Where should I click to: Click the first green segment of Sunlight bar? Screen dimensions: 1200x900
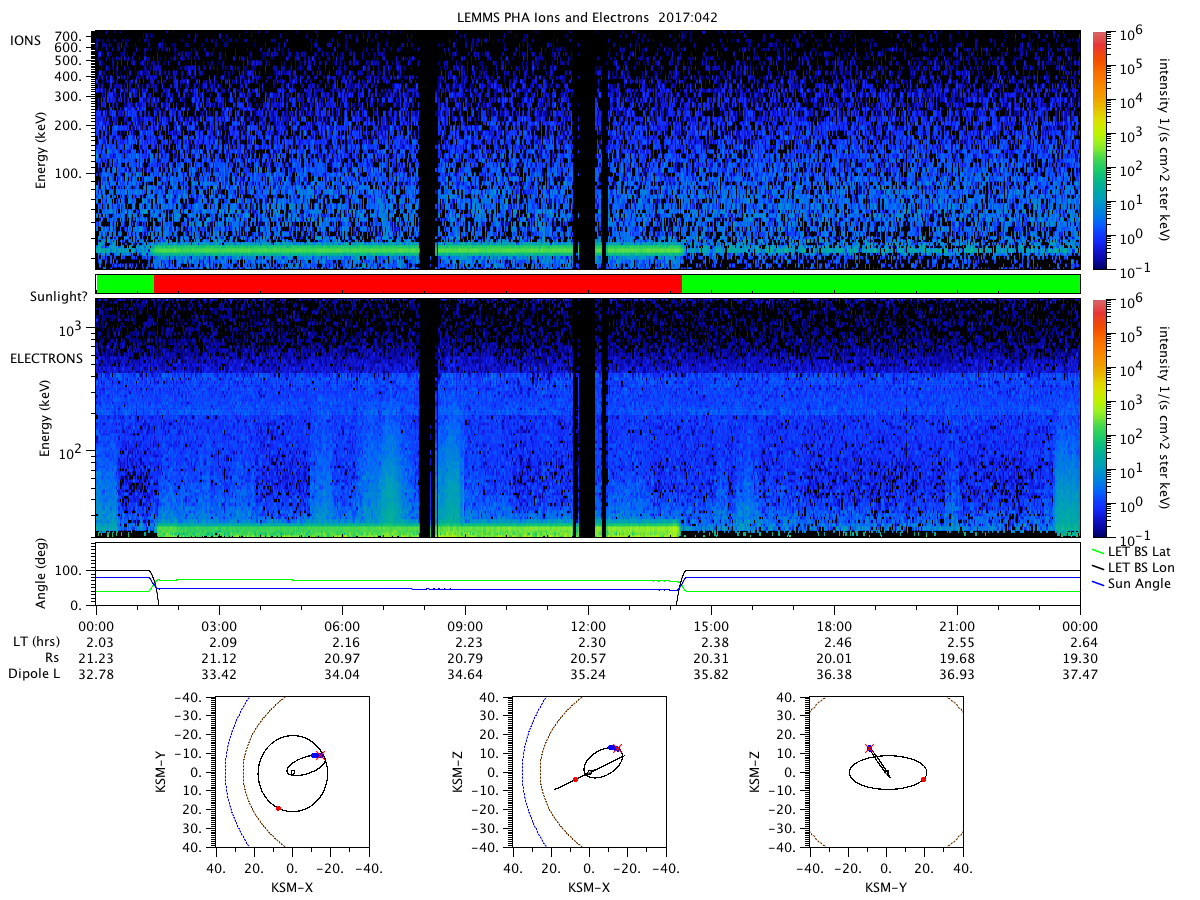tap(125, 284)
